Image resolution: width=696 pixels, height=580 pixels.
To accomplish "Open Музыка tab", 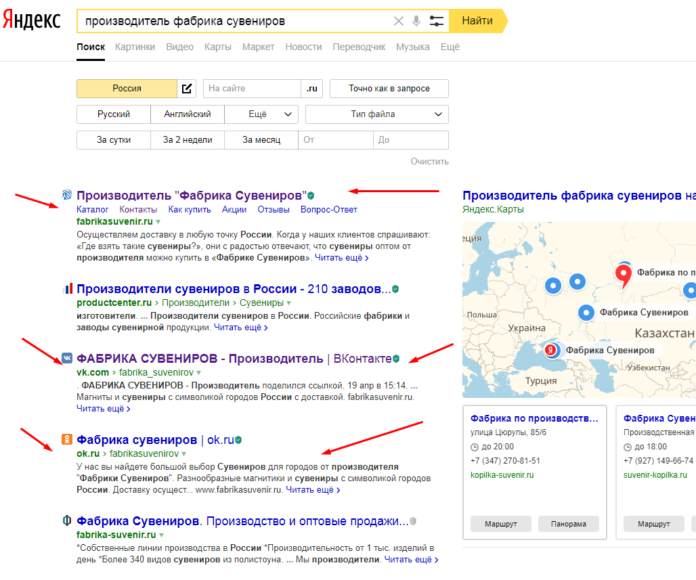I will pyautogui.click(x=413, y=47).
